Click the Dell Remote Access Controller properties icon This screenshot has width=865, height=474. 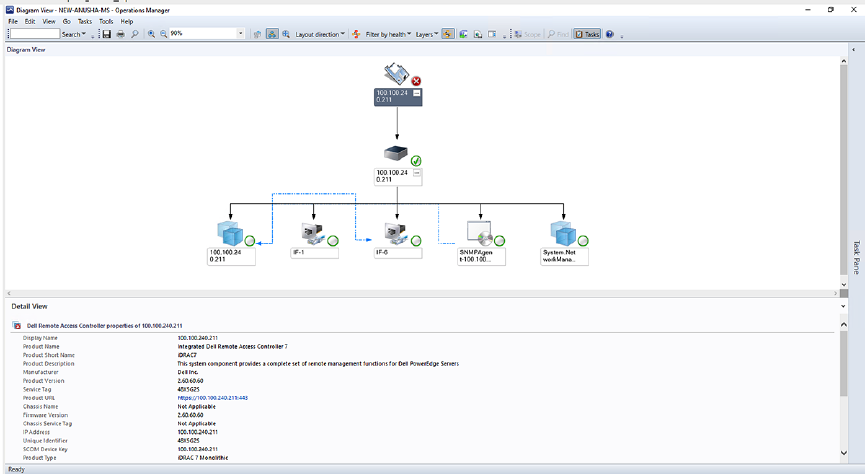pos(17,326)
